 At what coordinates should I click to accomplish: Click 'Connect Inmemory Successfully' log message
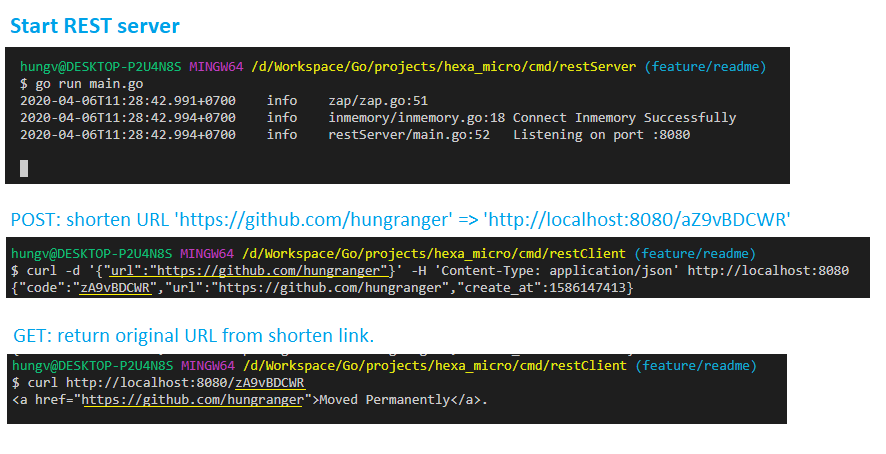624,118
